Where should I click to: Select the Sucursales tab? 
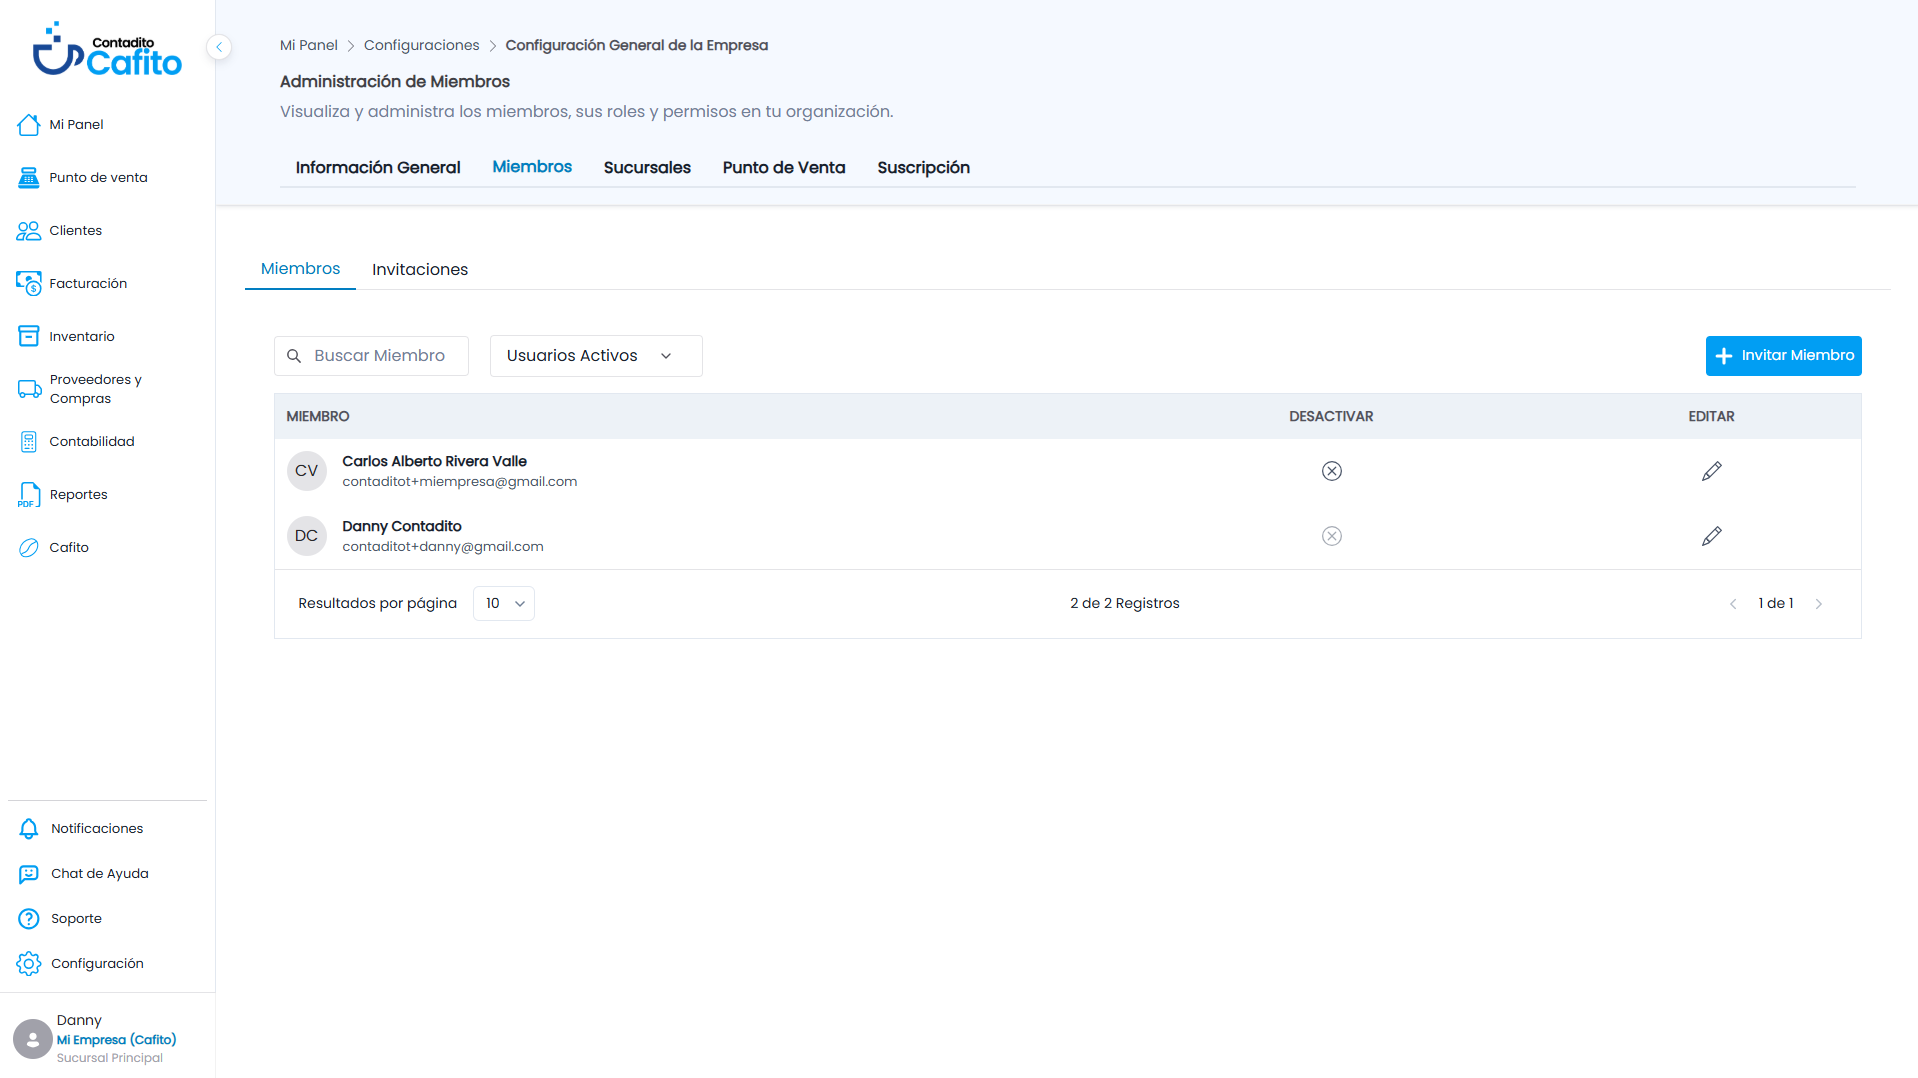pyautogui.click(x=647, y=168)
